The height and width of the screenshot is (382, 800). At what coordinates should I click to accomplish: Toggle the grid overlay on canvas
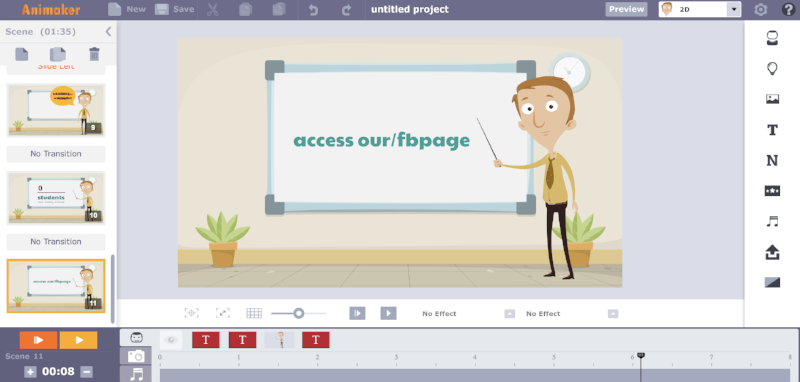(254, 313)
